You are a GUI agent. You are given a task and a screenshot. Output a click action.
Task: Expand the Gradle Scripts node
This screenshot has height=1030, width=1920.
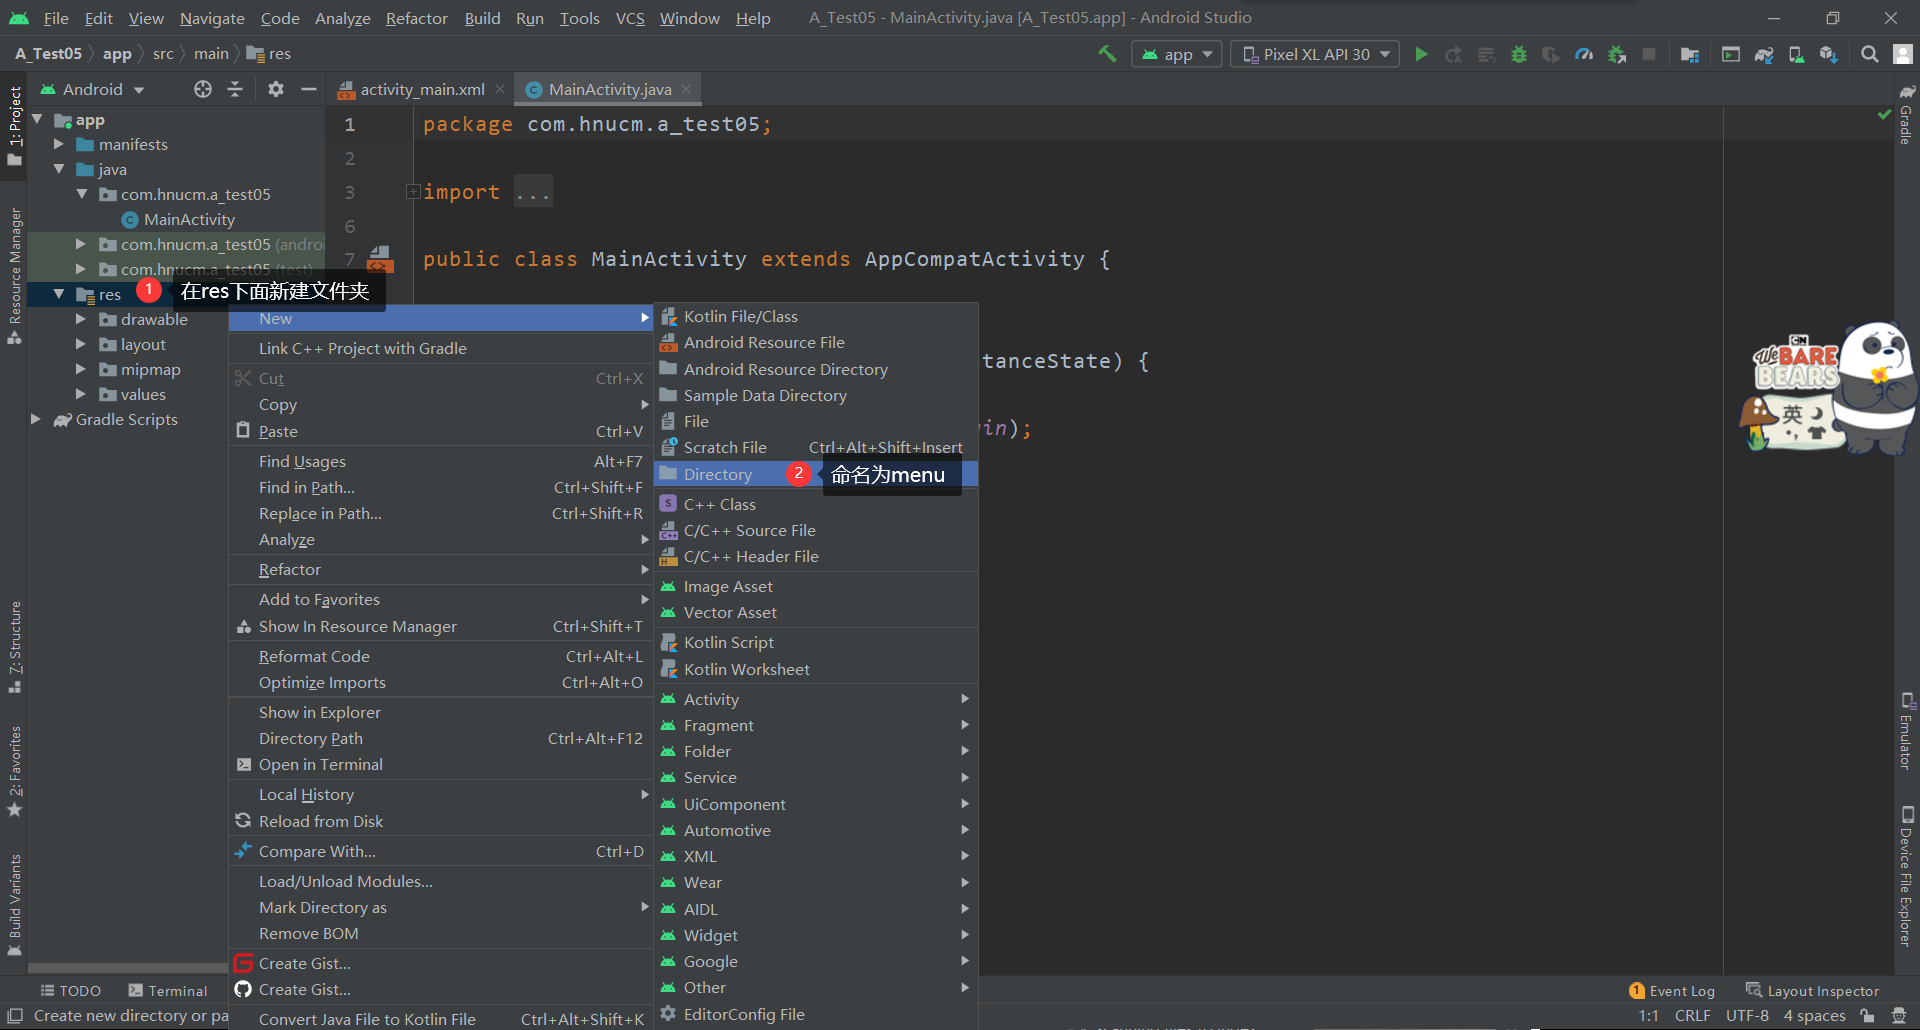pos(36,419)
